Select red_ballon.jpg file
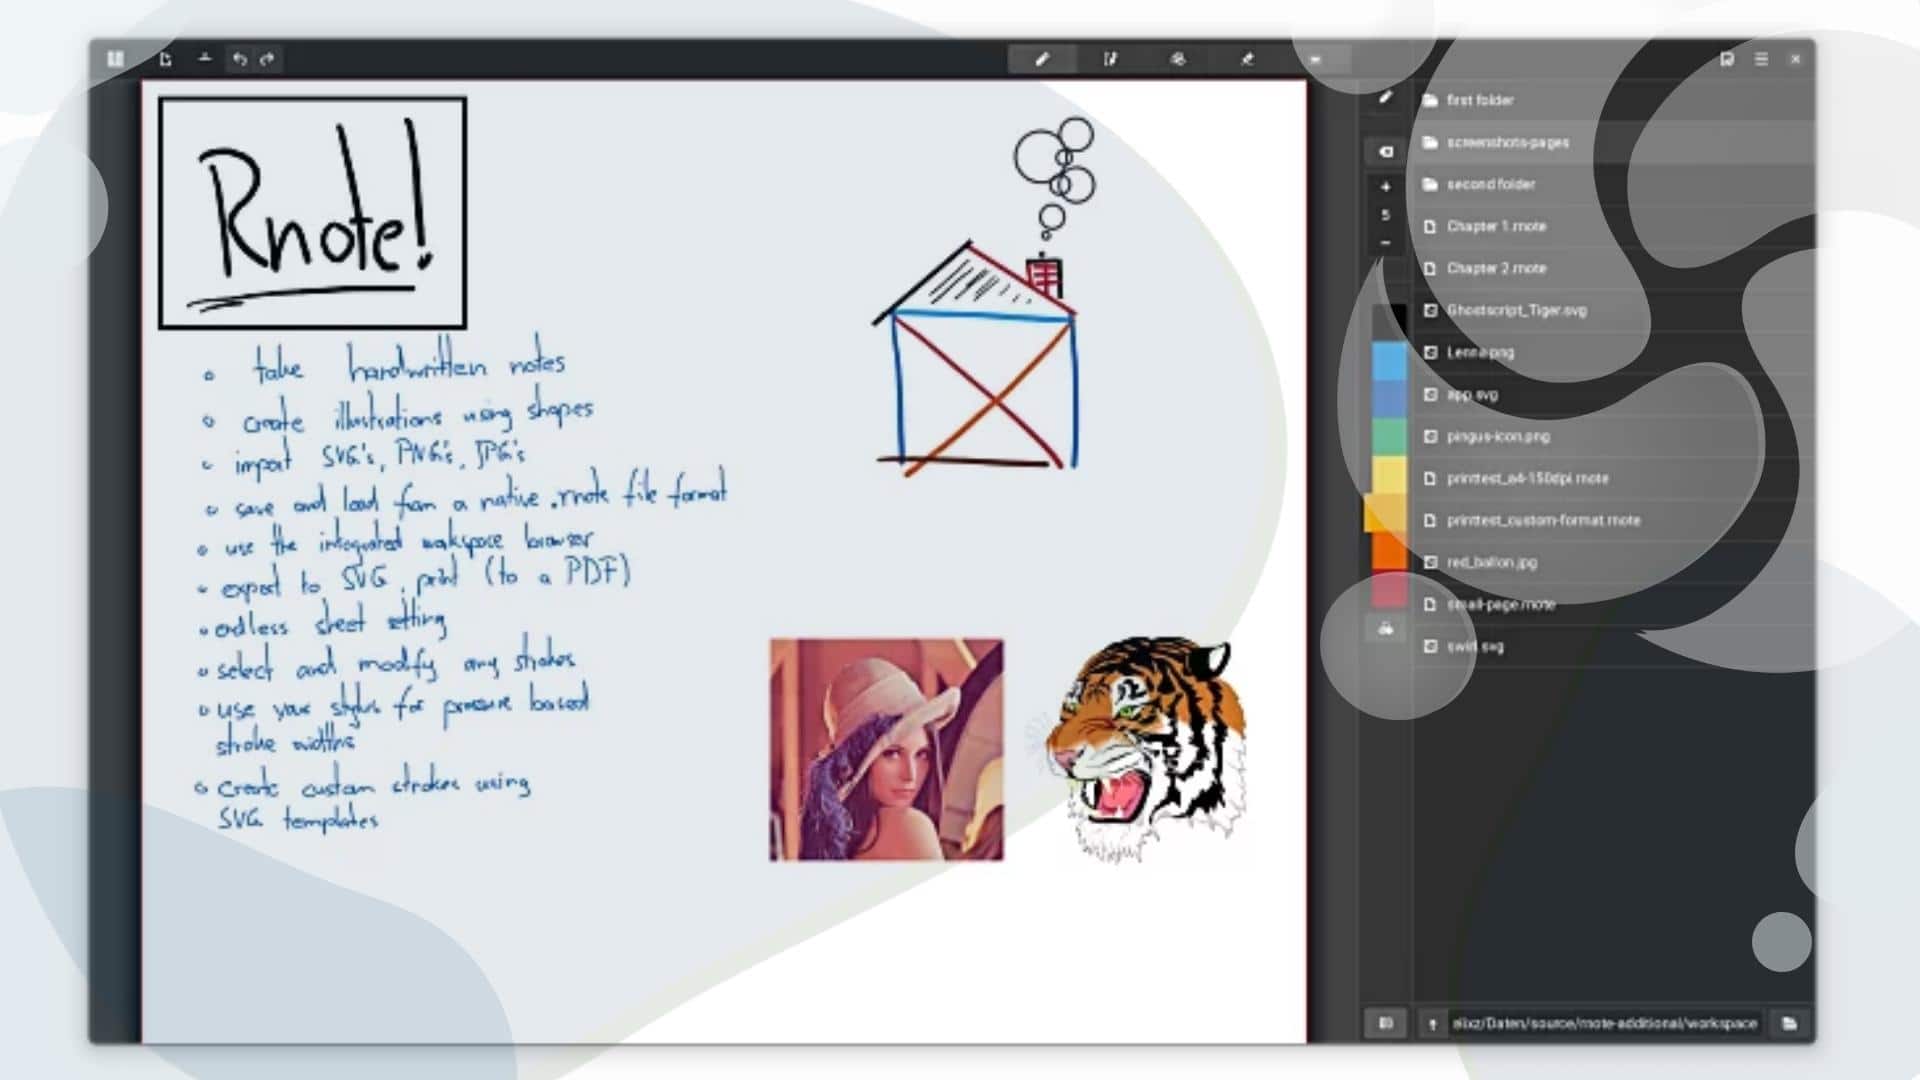Image resolution: width=1920 pixels, height=1080 pixels. tap(1614, 562)
